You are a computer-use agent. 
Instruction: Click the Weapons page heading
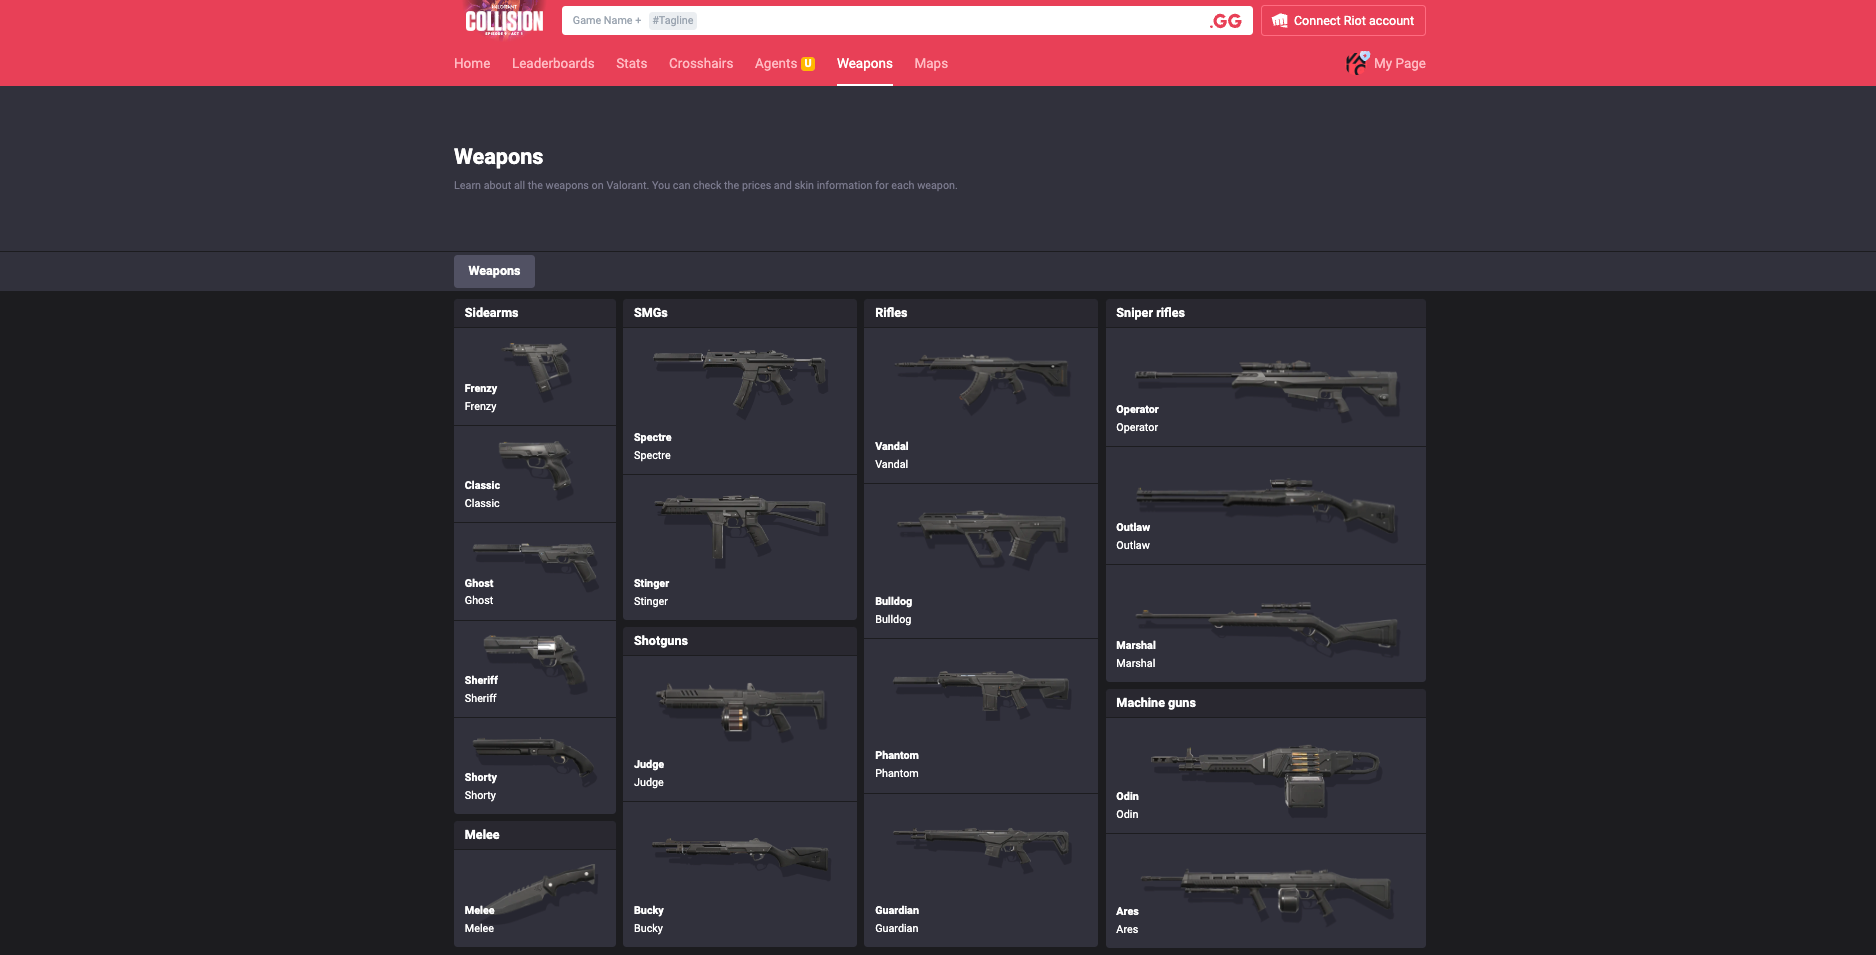pos(498,157)
